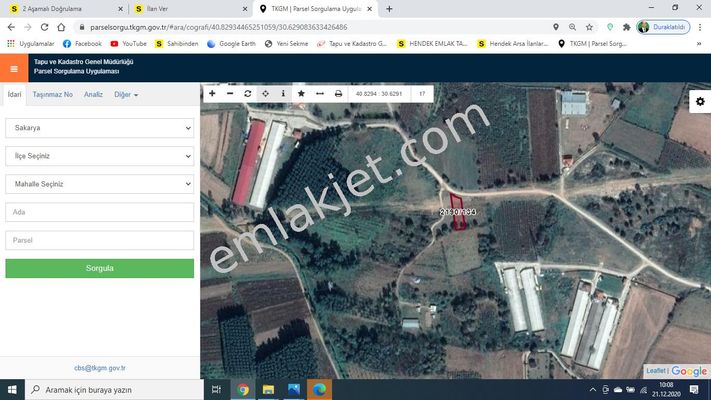Click the info icon in map toolbar
This screenshot has width=711, height=400.
283,93
